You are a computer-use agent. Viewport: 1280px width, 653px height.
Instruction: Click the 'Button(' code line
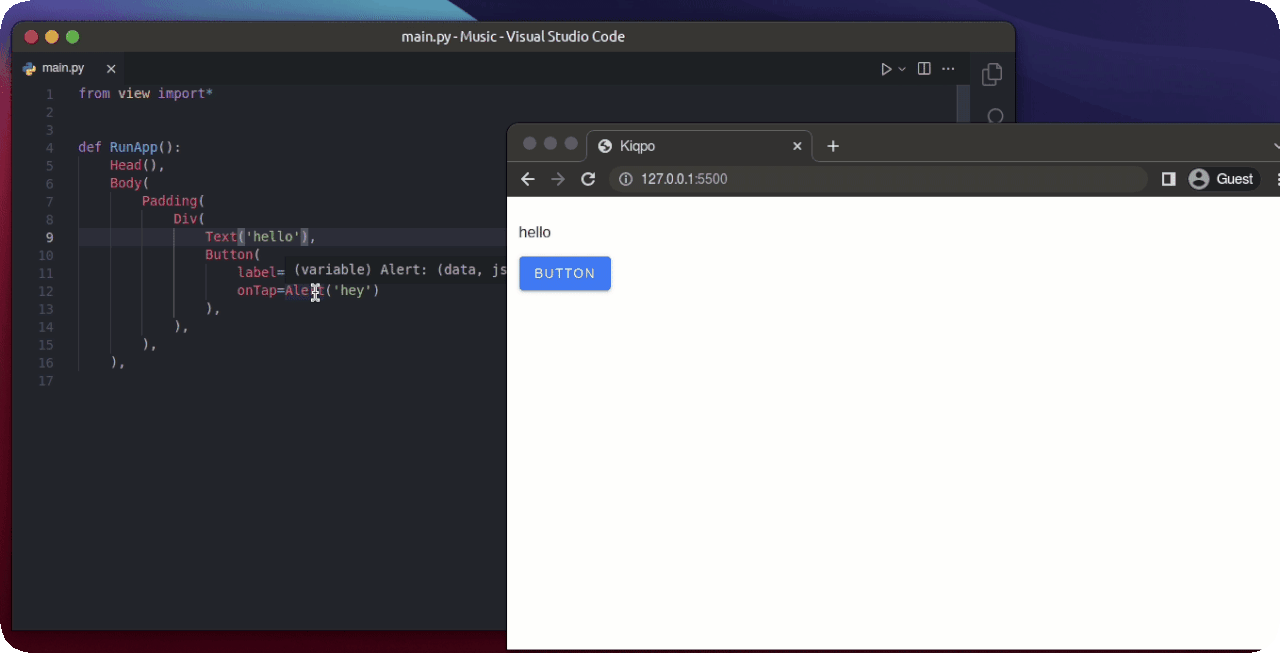[233, 255]
